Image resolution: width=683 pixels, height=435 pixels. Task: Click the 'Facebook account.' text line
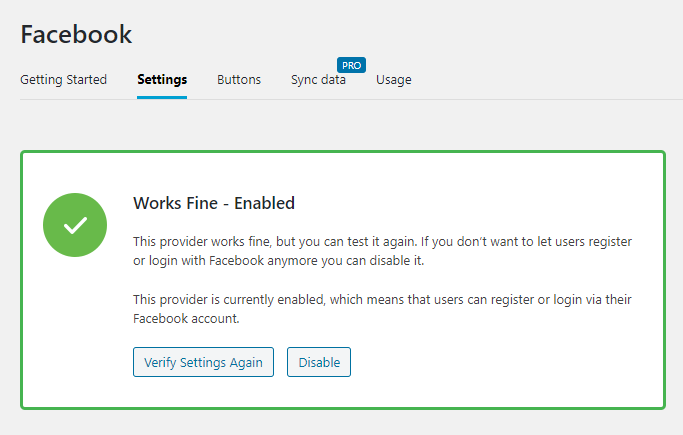[x=186, y=317]
